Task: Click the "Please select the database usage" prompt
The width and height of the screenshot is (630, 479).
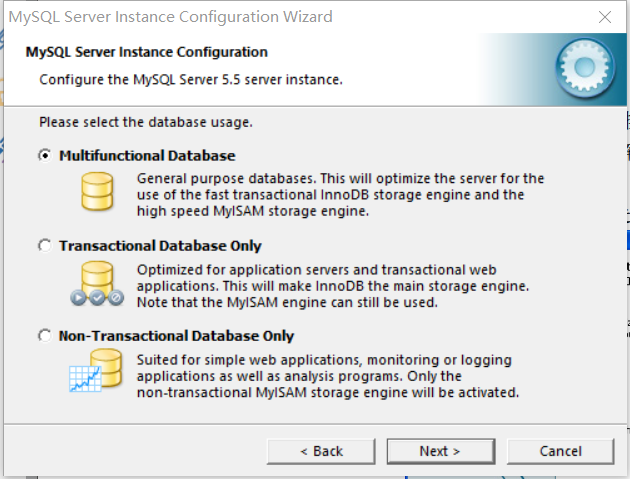Action: 145,122
